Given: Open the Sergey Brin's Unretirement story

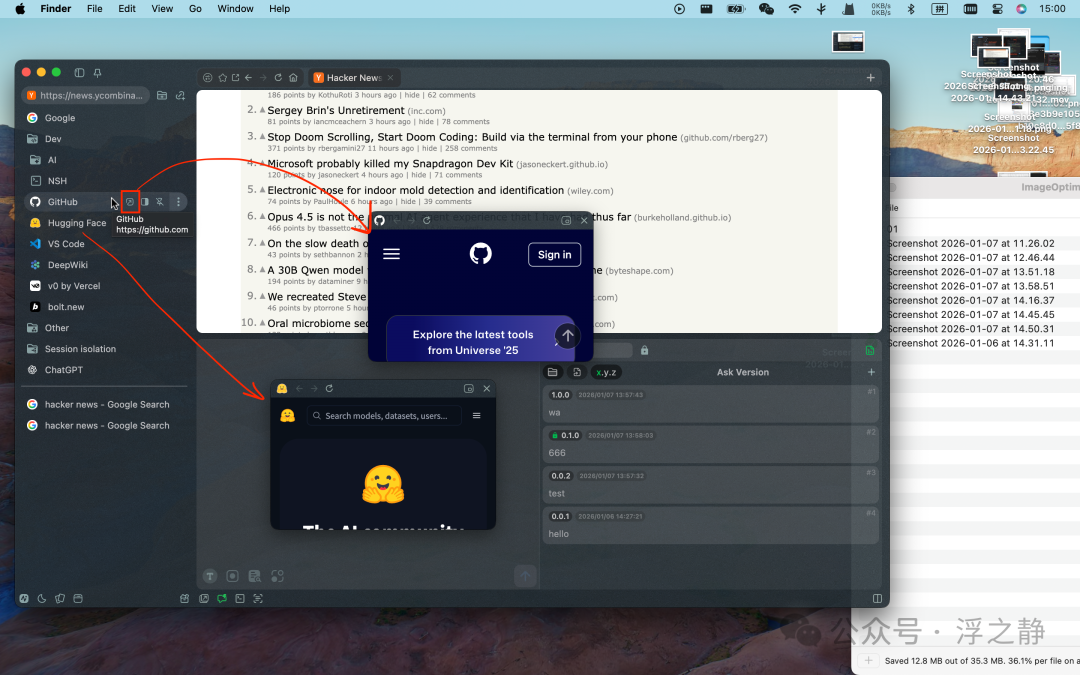Looking at the screenshot, I should click(x=336, y=110).
